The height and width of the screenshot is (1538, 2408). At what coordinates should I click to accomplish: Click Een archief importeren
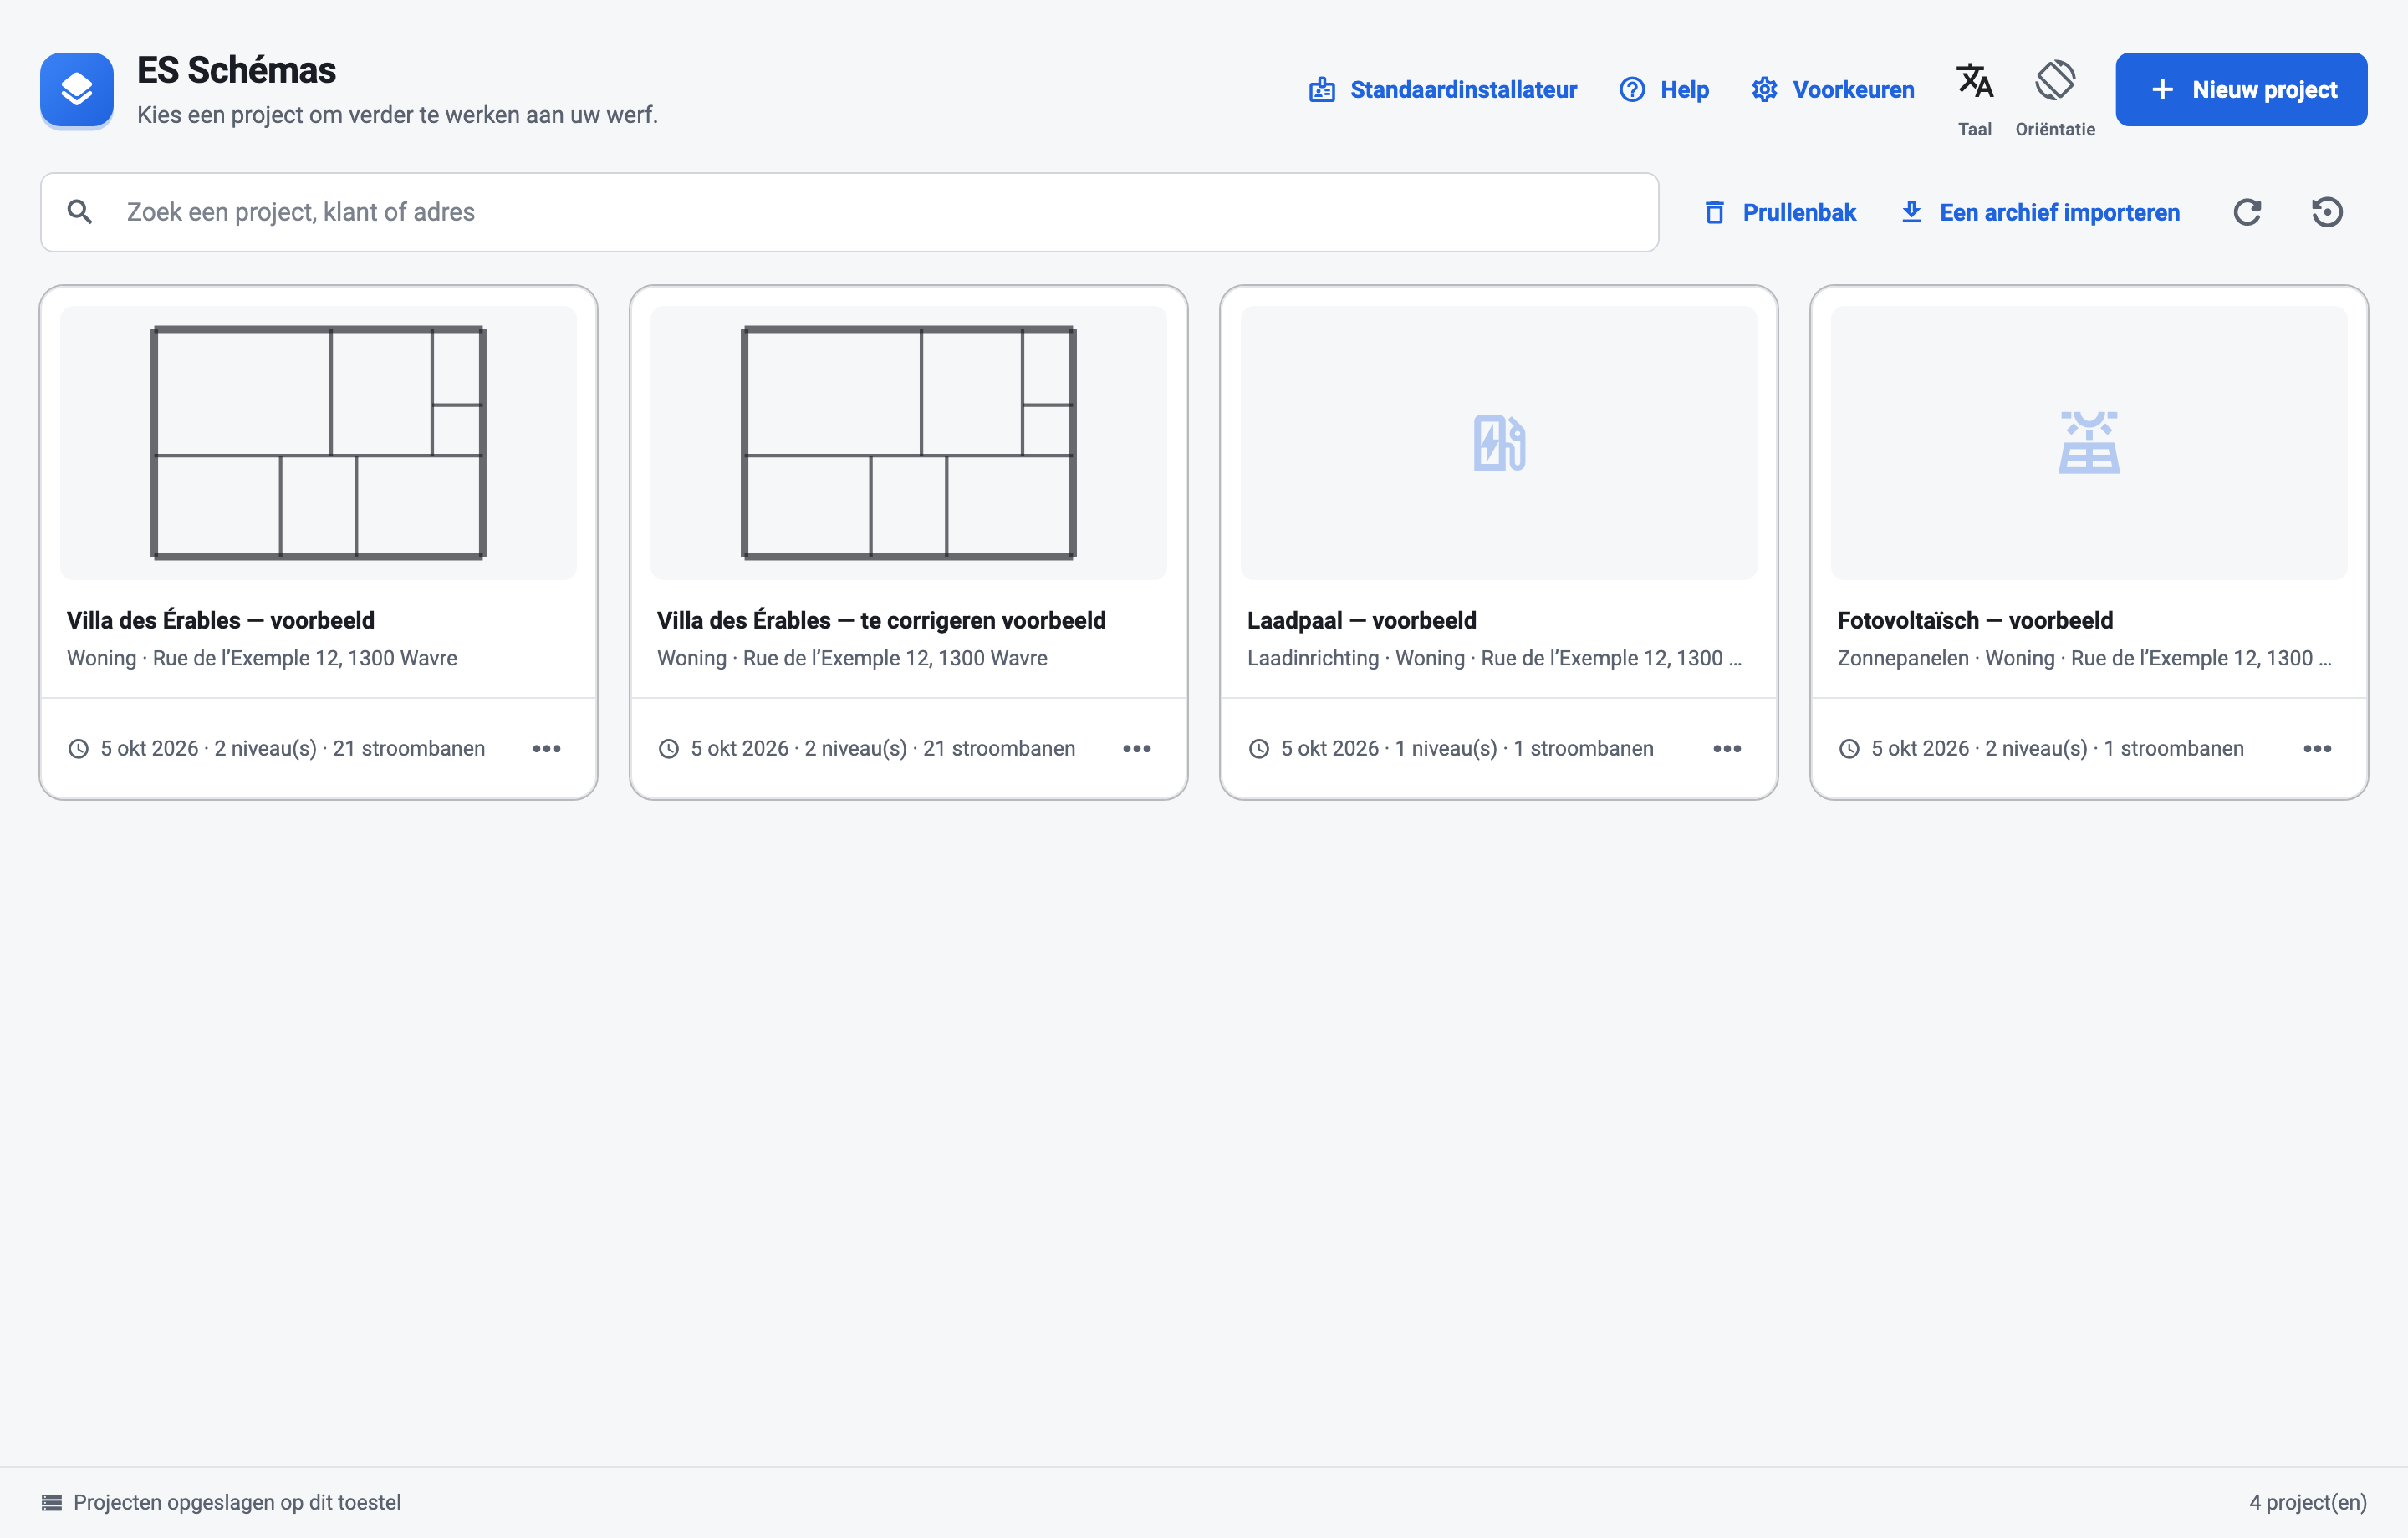(2040, 212)
